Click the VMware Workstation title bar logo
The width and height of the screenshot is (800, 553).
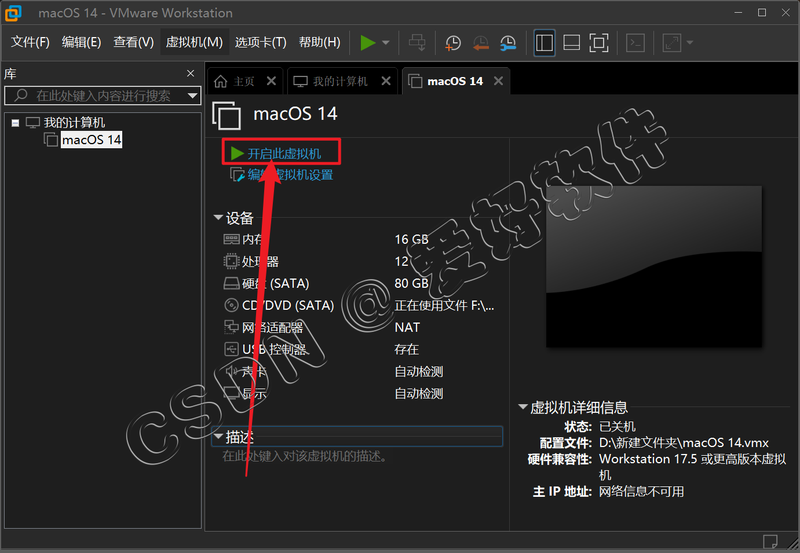pyautogui.click(x=13, y=13)
